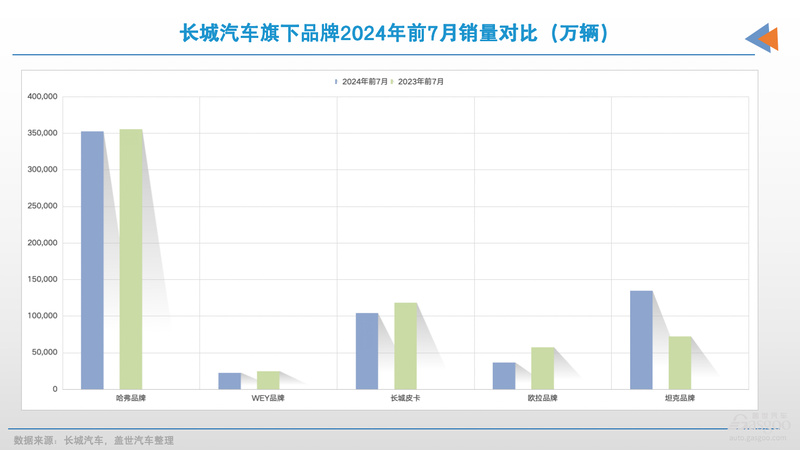Click the 250,000 y-axis value

pos(42,206)
